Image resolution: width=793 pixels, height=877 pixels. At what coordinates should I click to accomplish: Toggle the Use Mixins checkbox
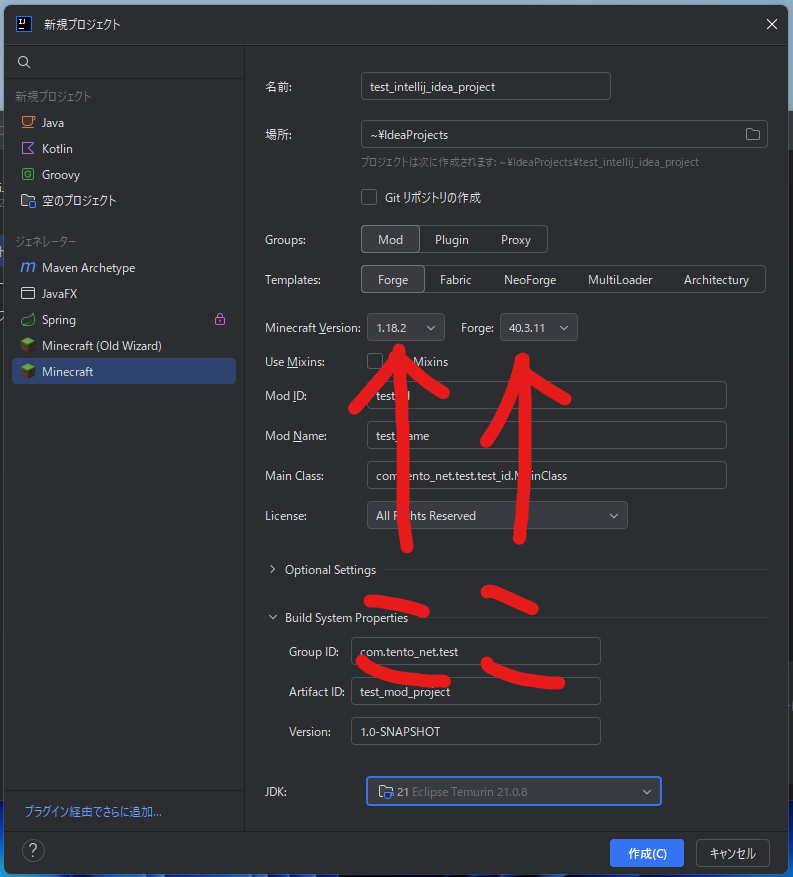(x=374, y=361)
